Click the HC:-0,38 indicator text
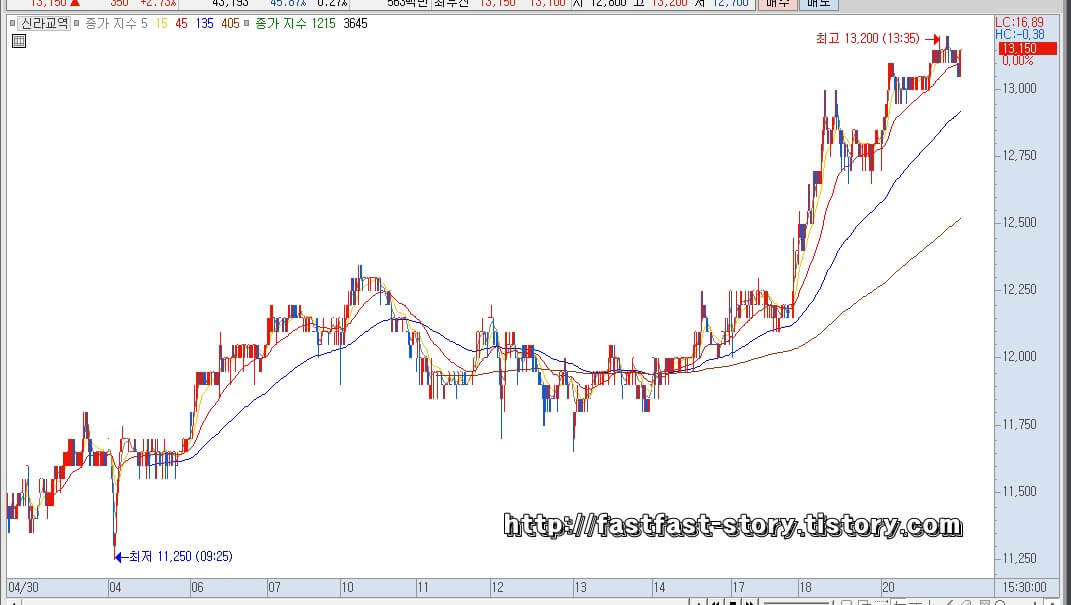Screen dimensions: 1071x605 [x=1020, y=34]
